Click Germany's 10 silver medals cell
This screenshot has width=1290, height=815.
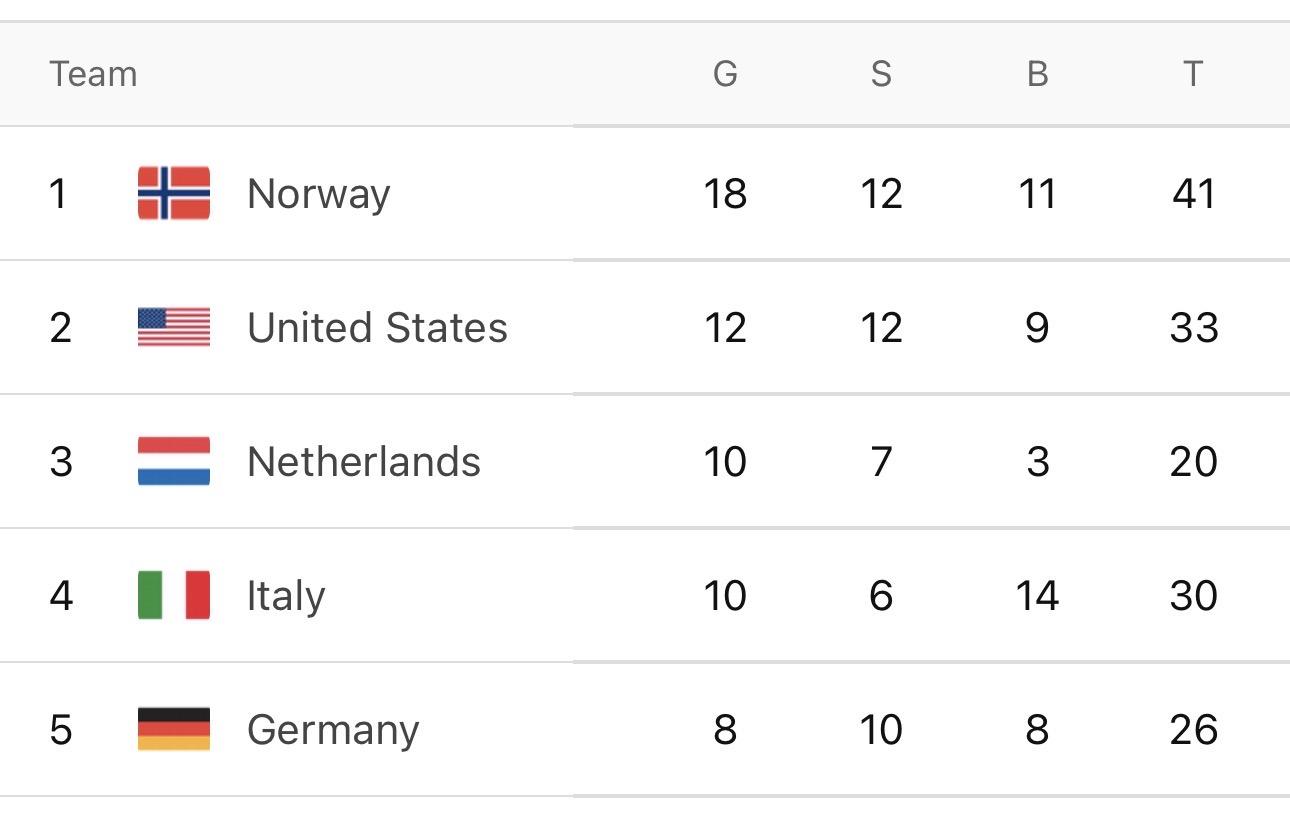pos(881,729)
